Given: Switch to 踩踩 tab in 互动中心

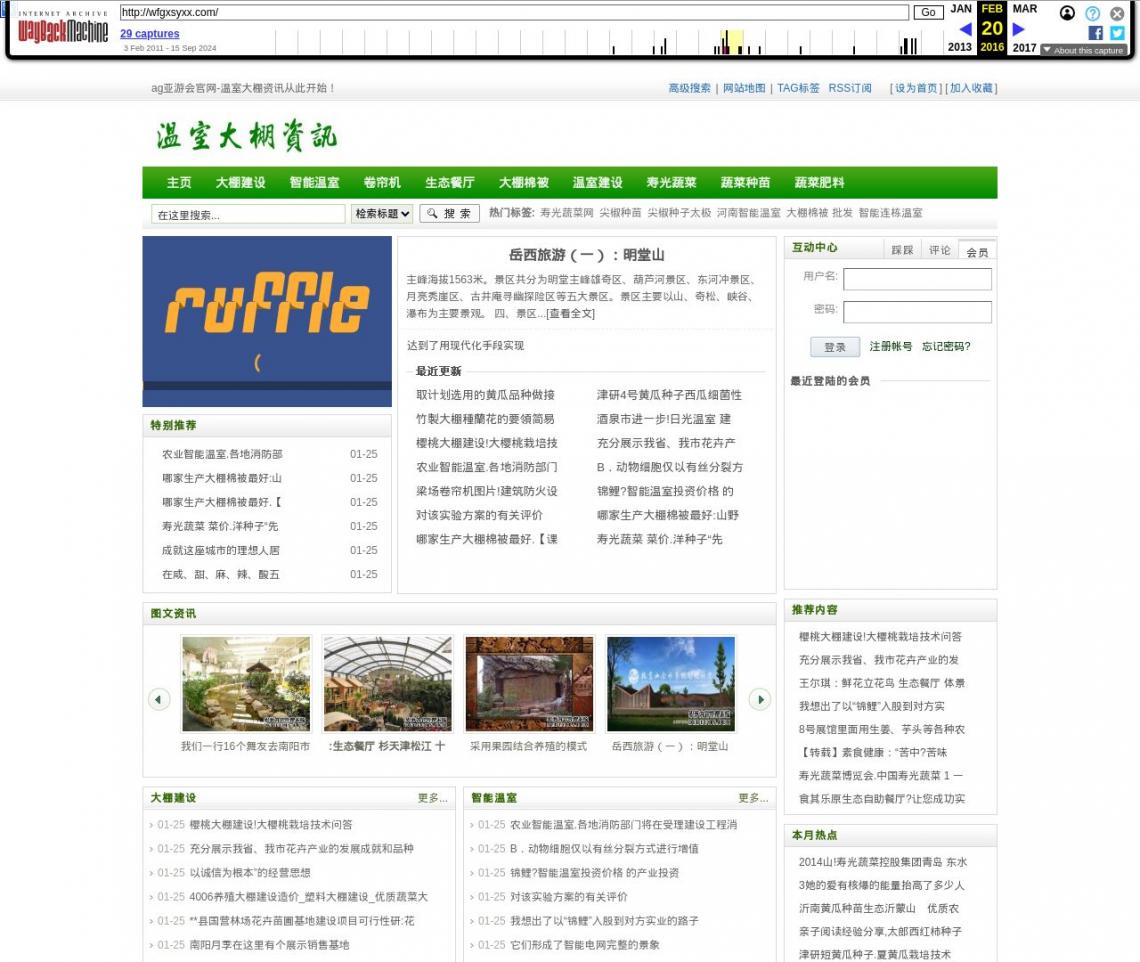Looking at the screenshot, I should 902,250.
